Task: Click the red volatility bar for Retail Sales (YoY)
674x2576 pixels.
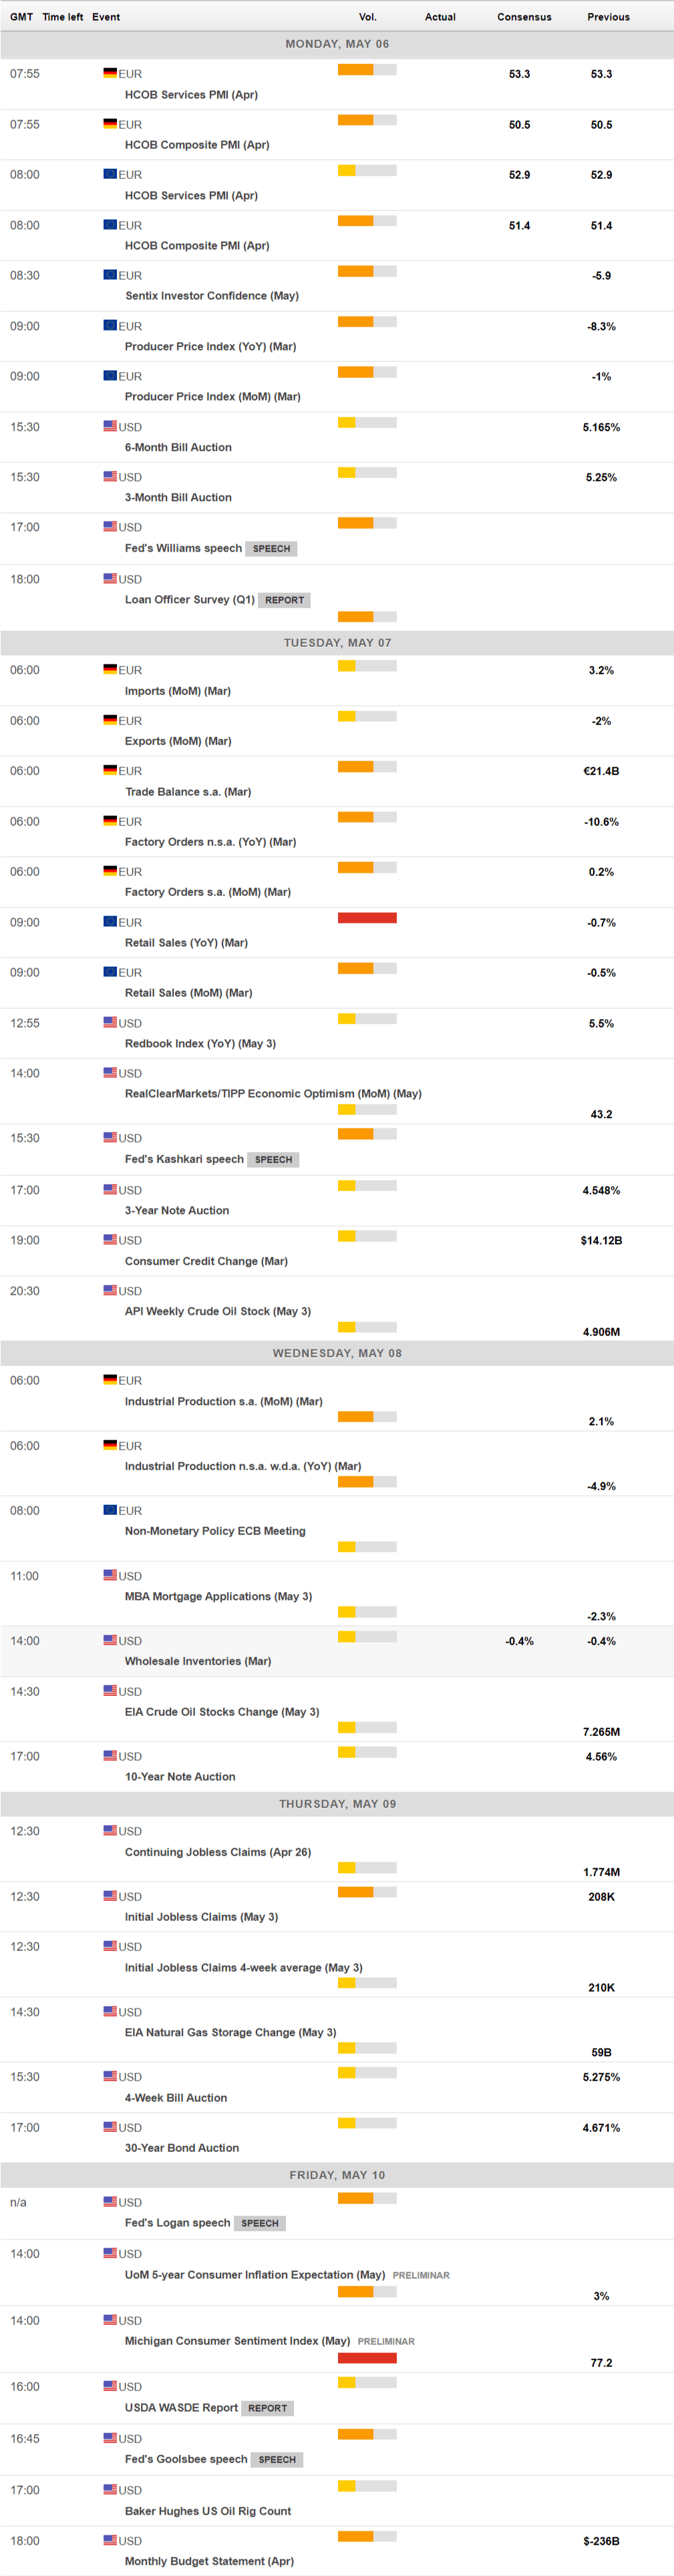Action: point(367,918)
